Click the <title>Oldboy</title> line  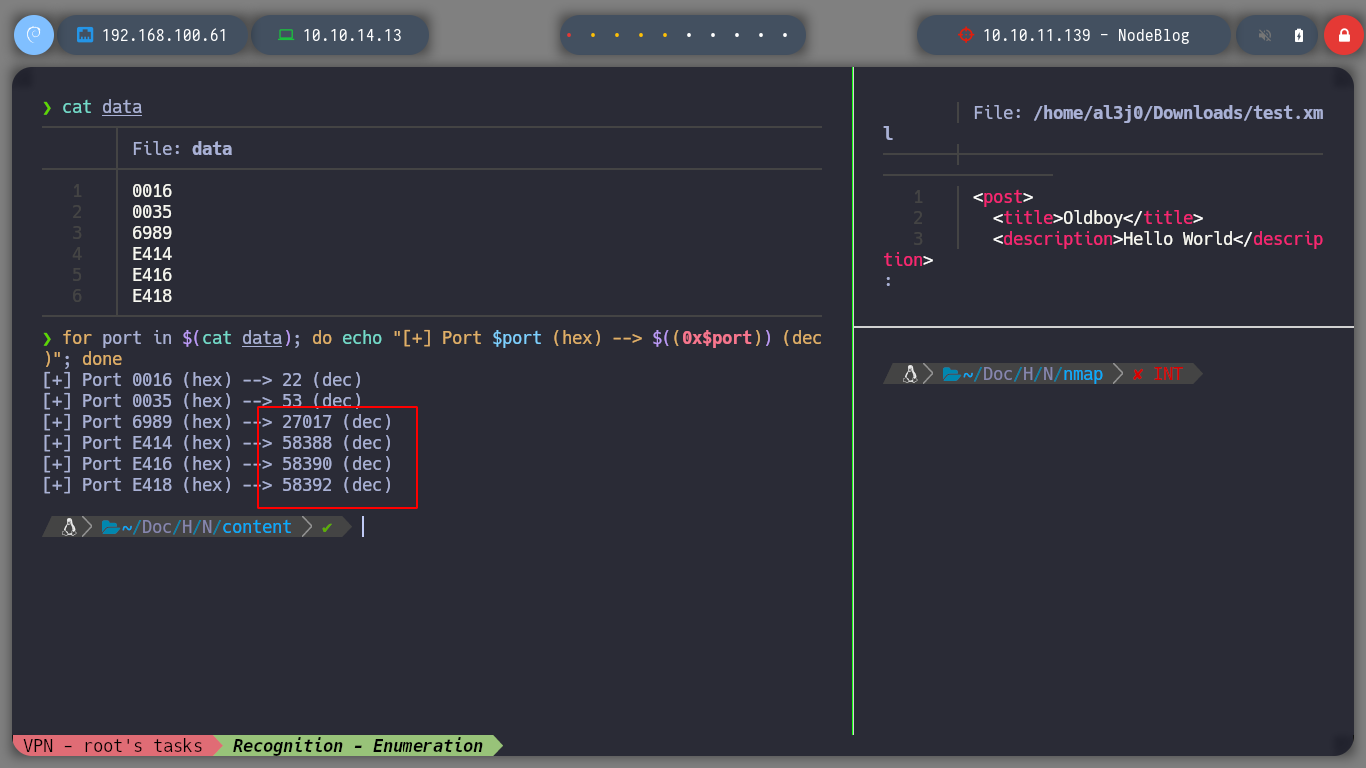(1098, 218)
